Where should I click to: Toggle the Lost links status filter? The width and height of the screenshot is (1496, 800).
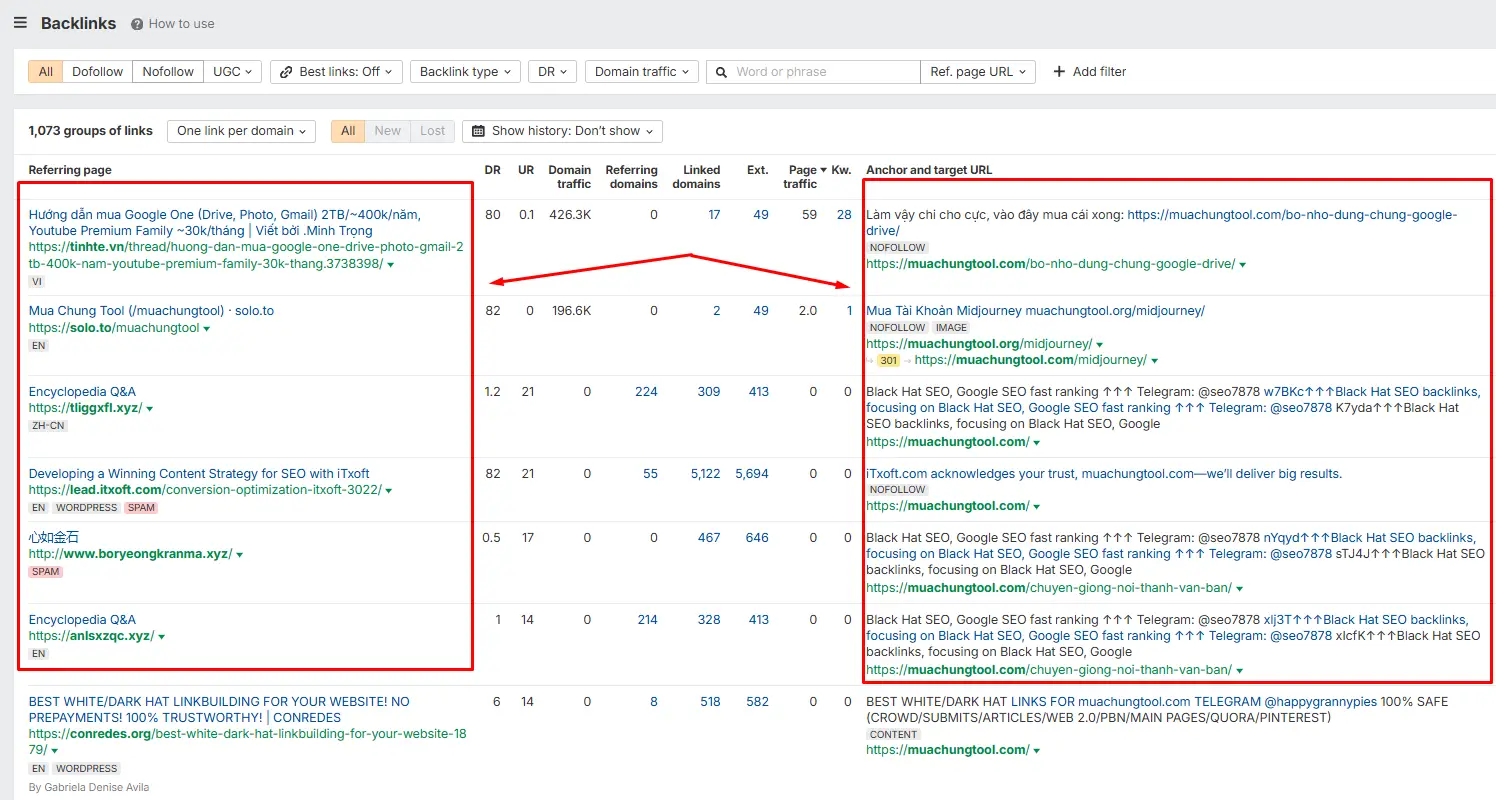pyautogui.click(x=432, y=131)
